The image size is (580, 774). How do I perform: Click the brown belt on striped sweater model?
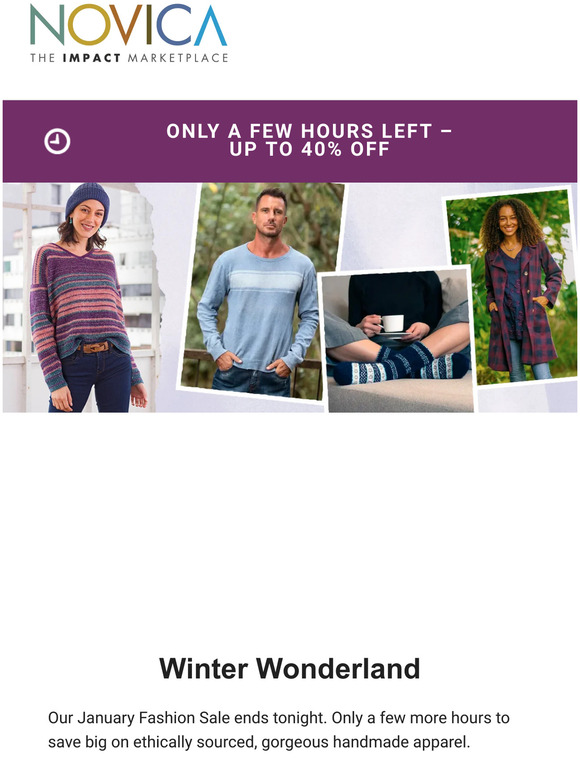coord(96,348)
